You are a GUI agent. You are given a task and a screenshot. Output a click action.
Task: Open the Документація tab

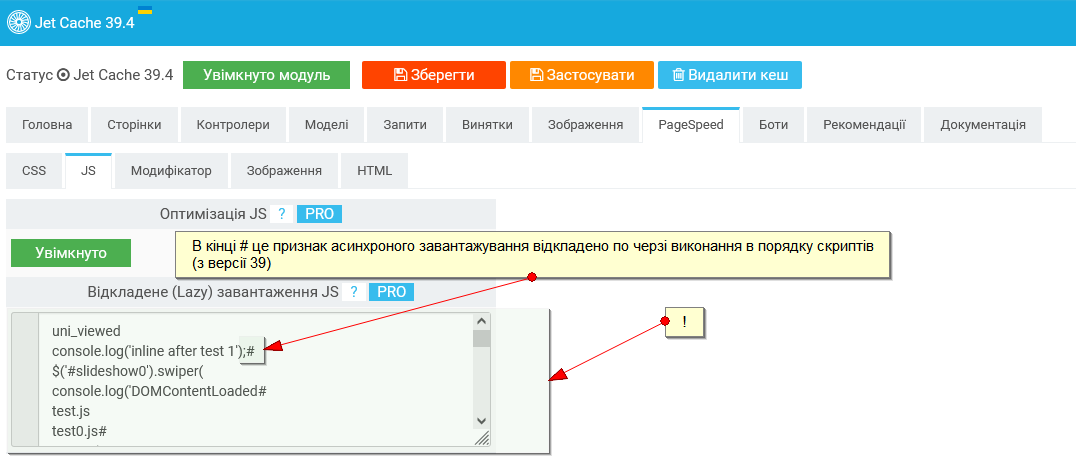[x=983, y=125]
